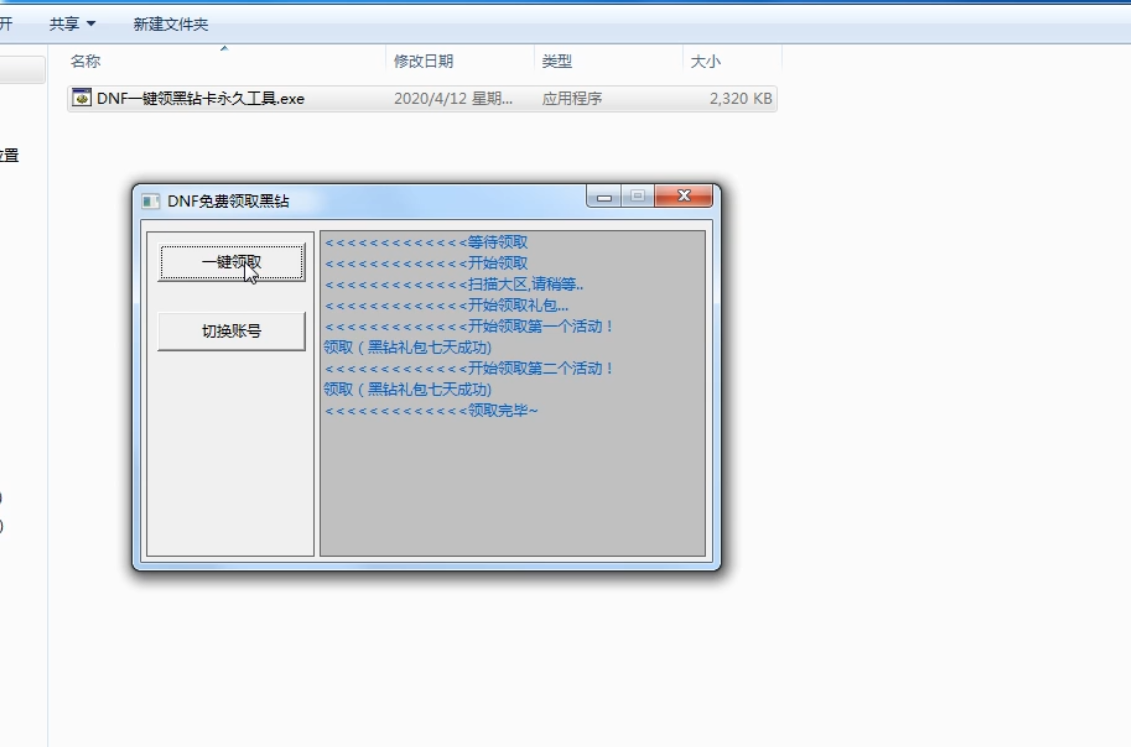Click log line 开始领取礼包...
Viewport: 1131px width, 747px height.
446,305
